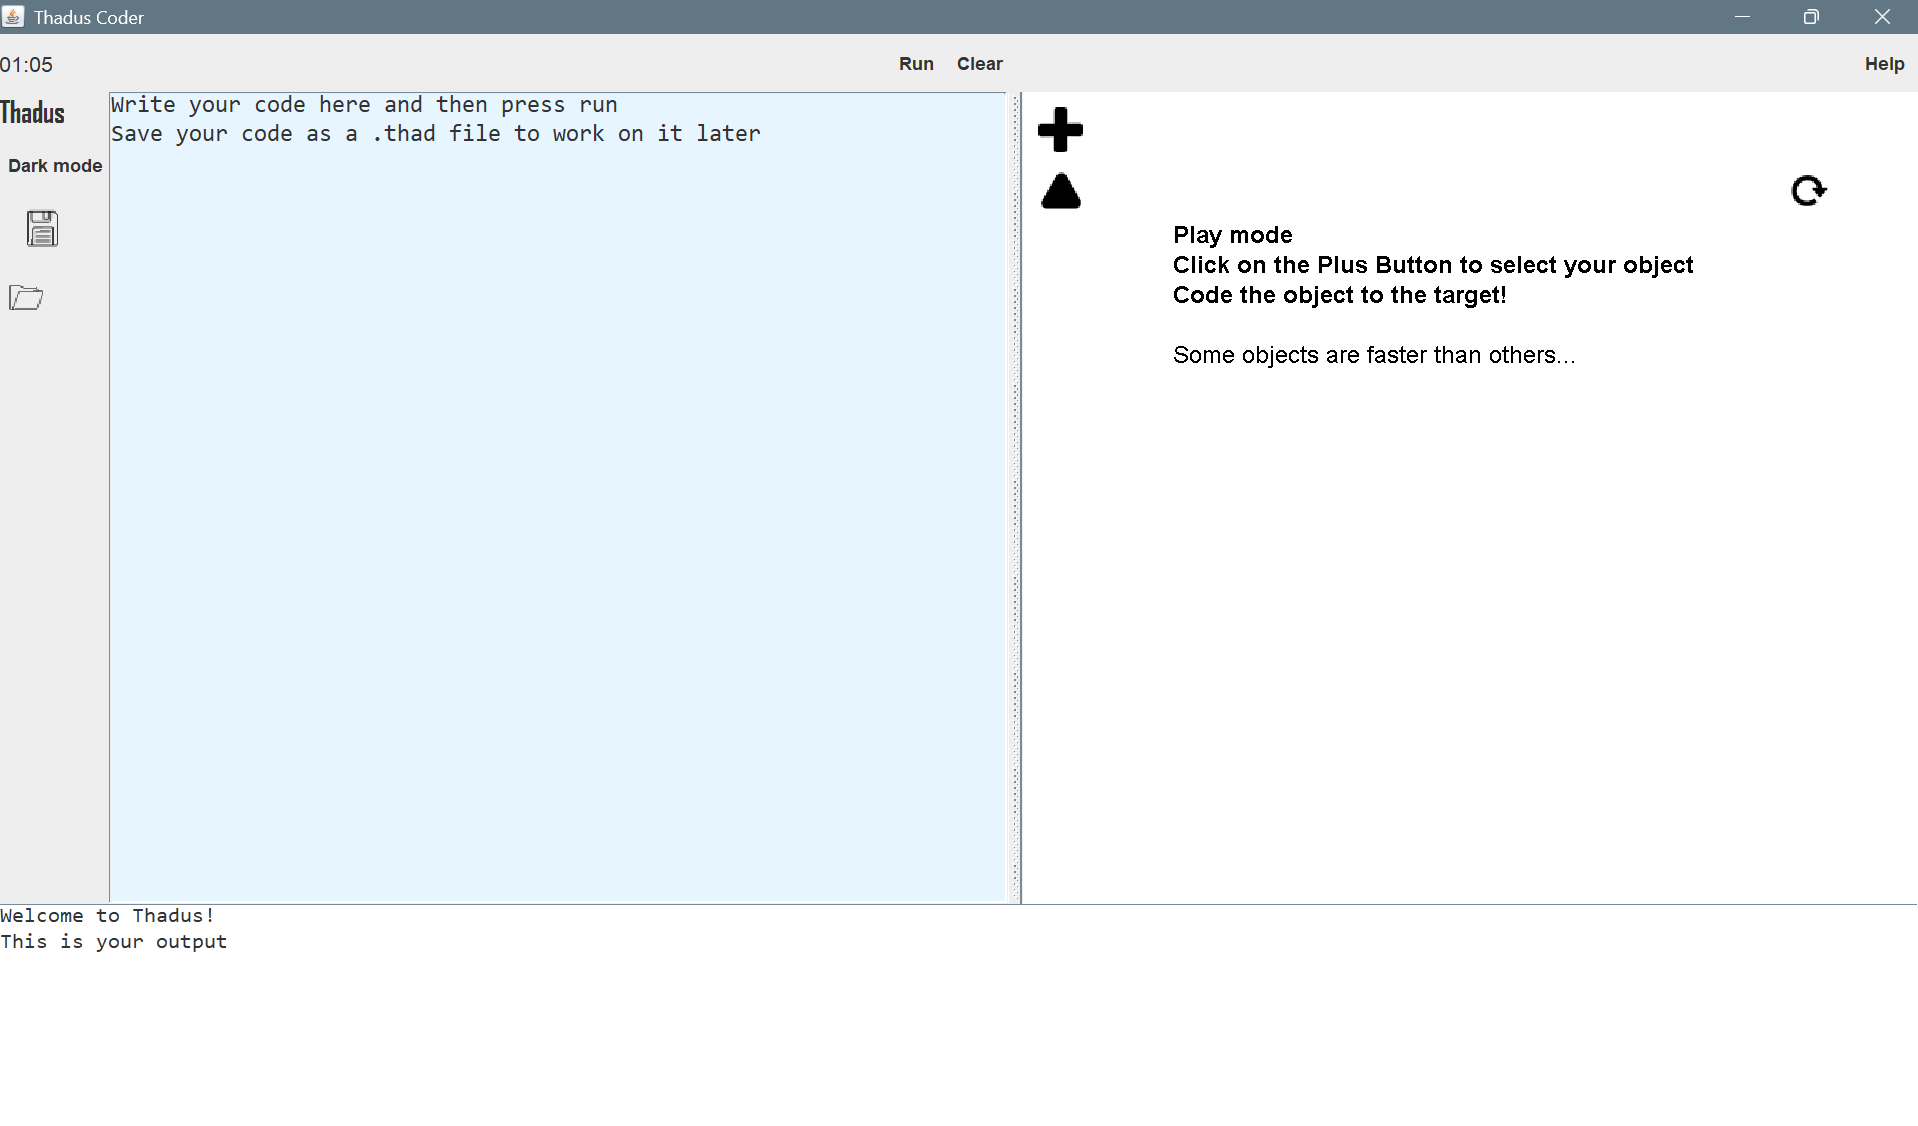The image size is (1918, 1126).
Task: Click the Play mode heading text
Action: [x=1232, y=235]
